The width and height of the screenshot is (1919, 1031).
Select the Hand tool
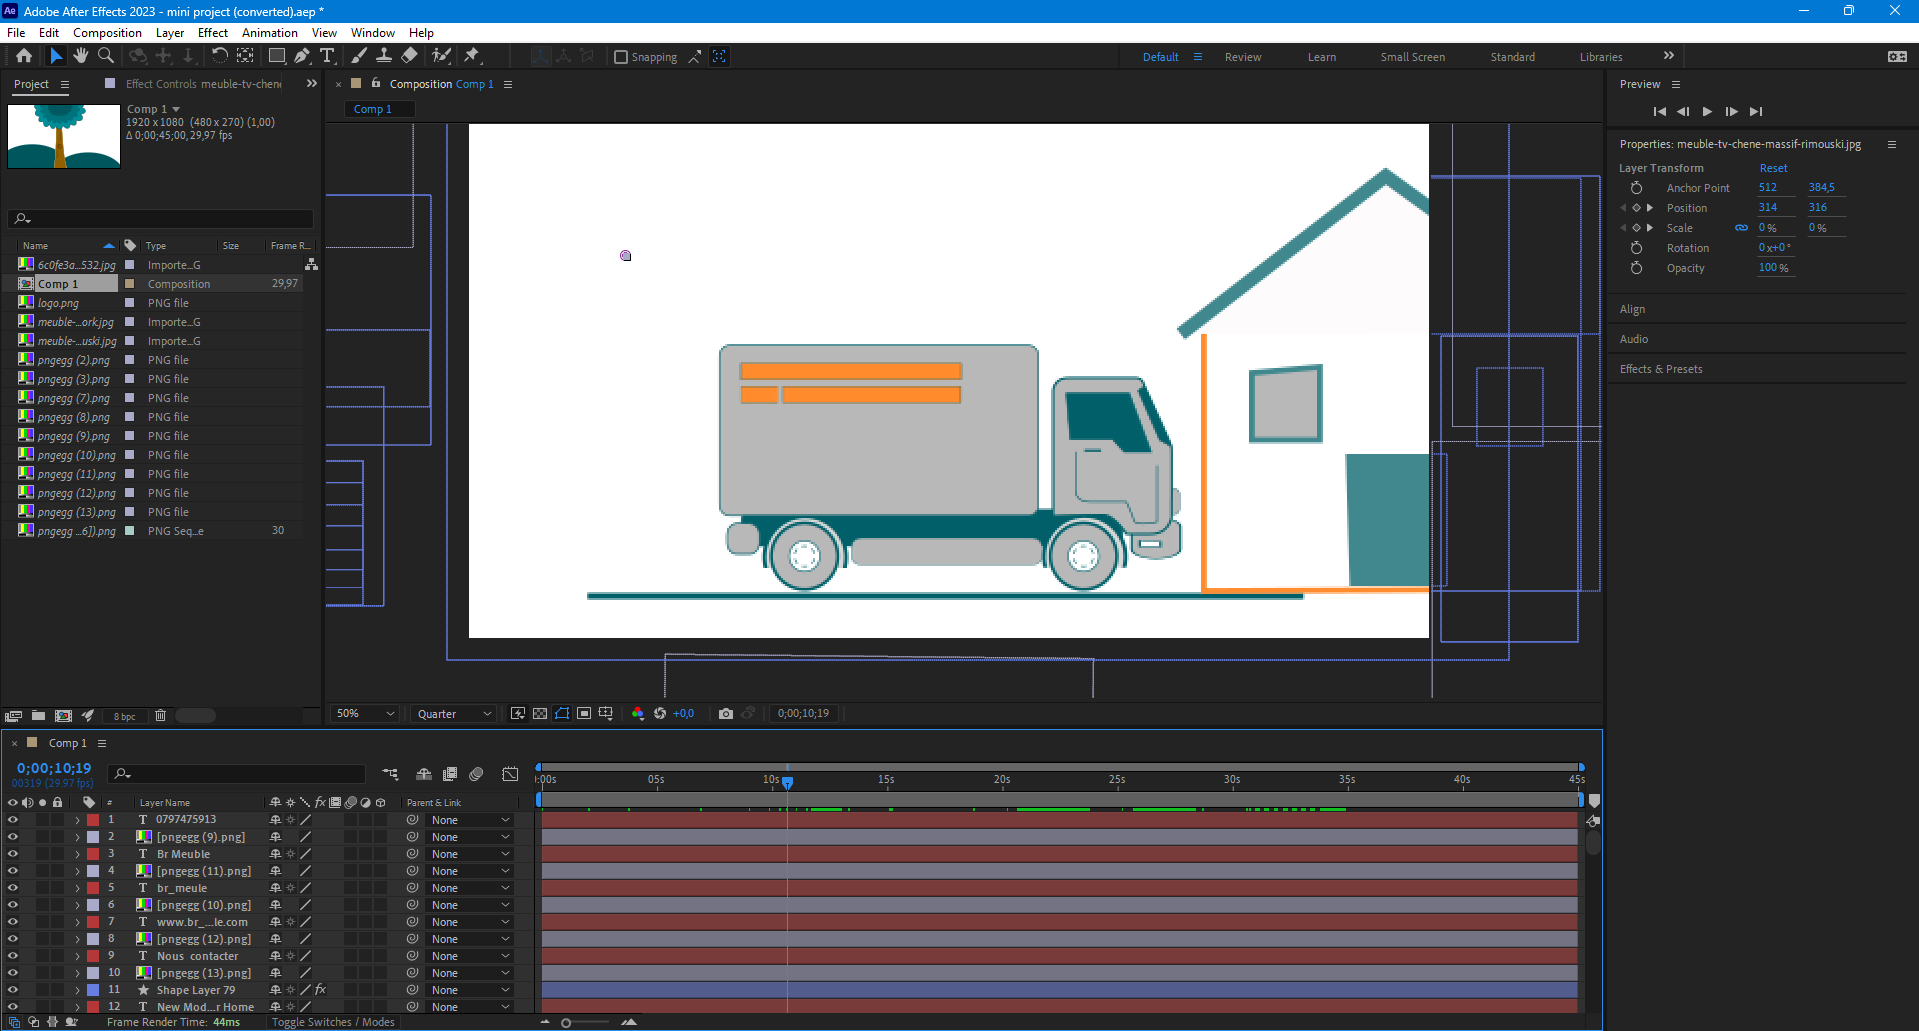81,56
